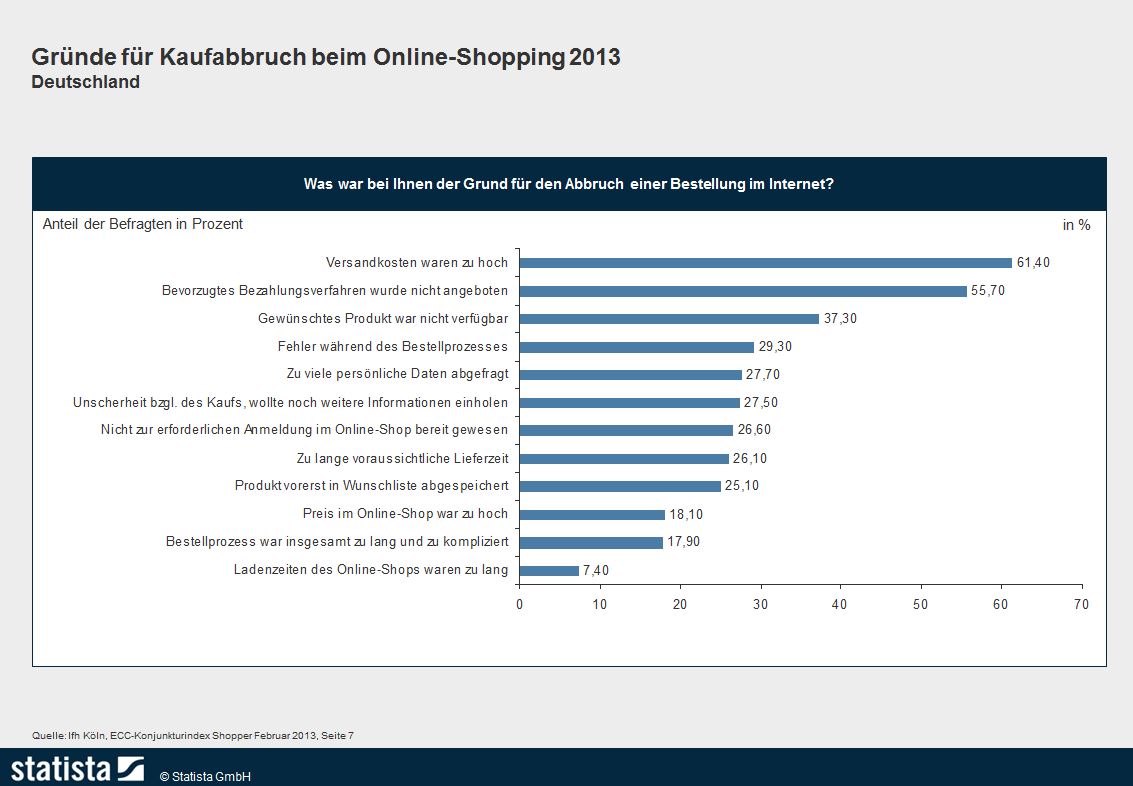Select the 'Zu viele persönliche Daten abgefragt' bar

tap(631, 375)
